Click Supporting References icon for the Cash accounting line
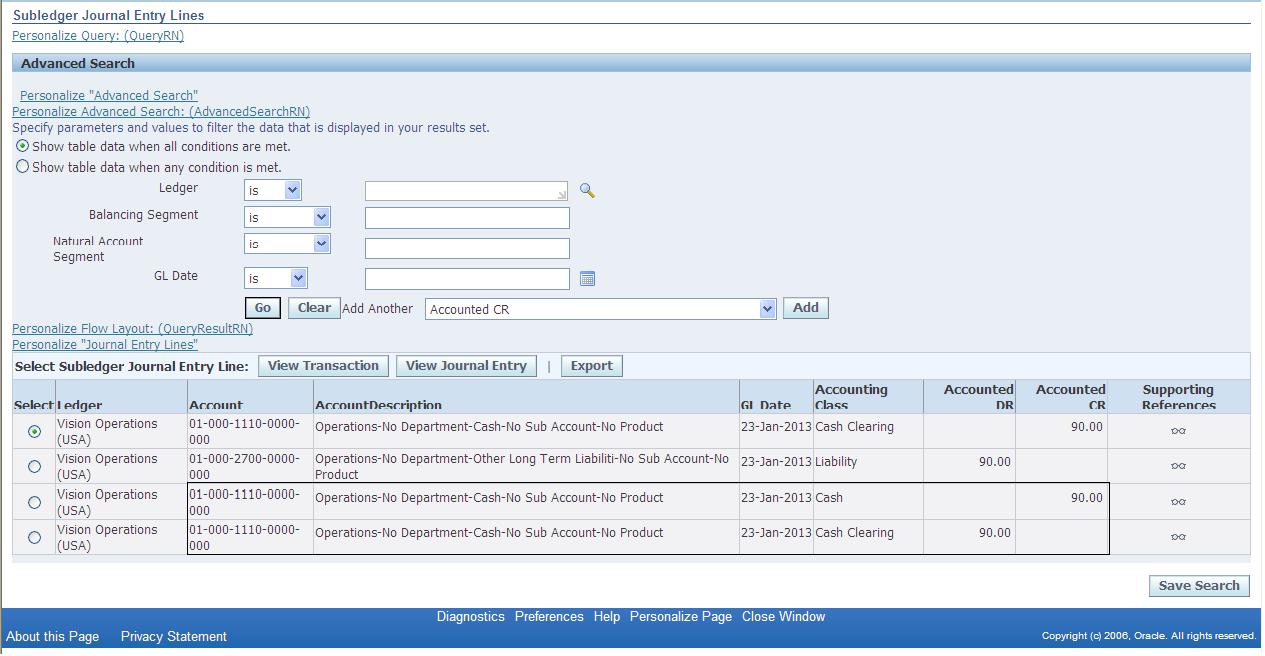Screen dimensions: 1265x656 (1179, 501)
